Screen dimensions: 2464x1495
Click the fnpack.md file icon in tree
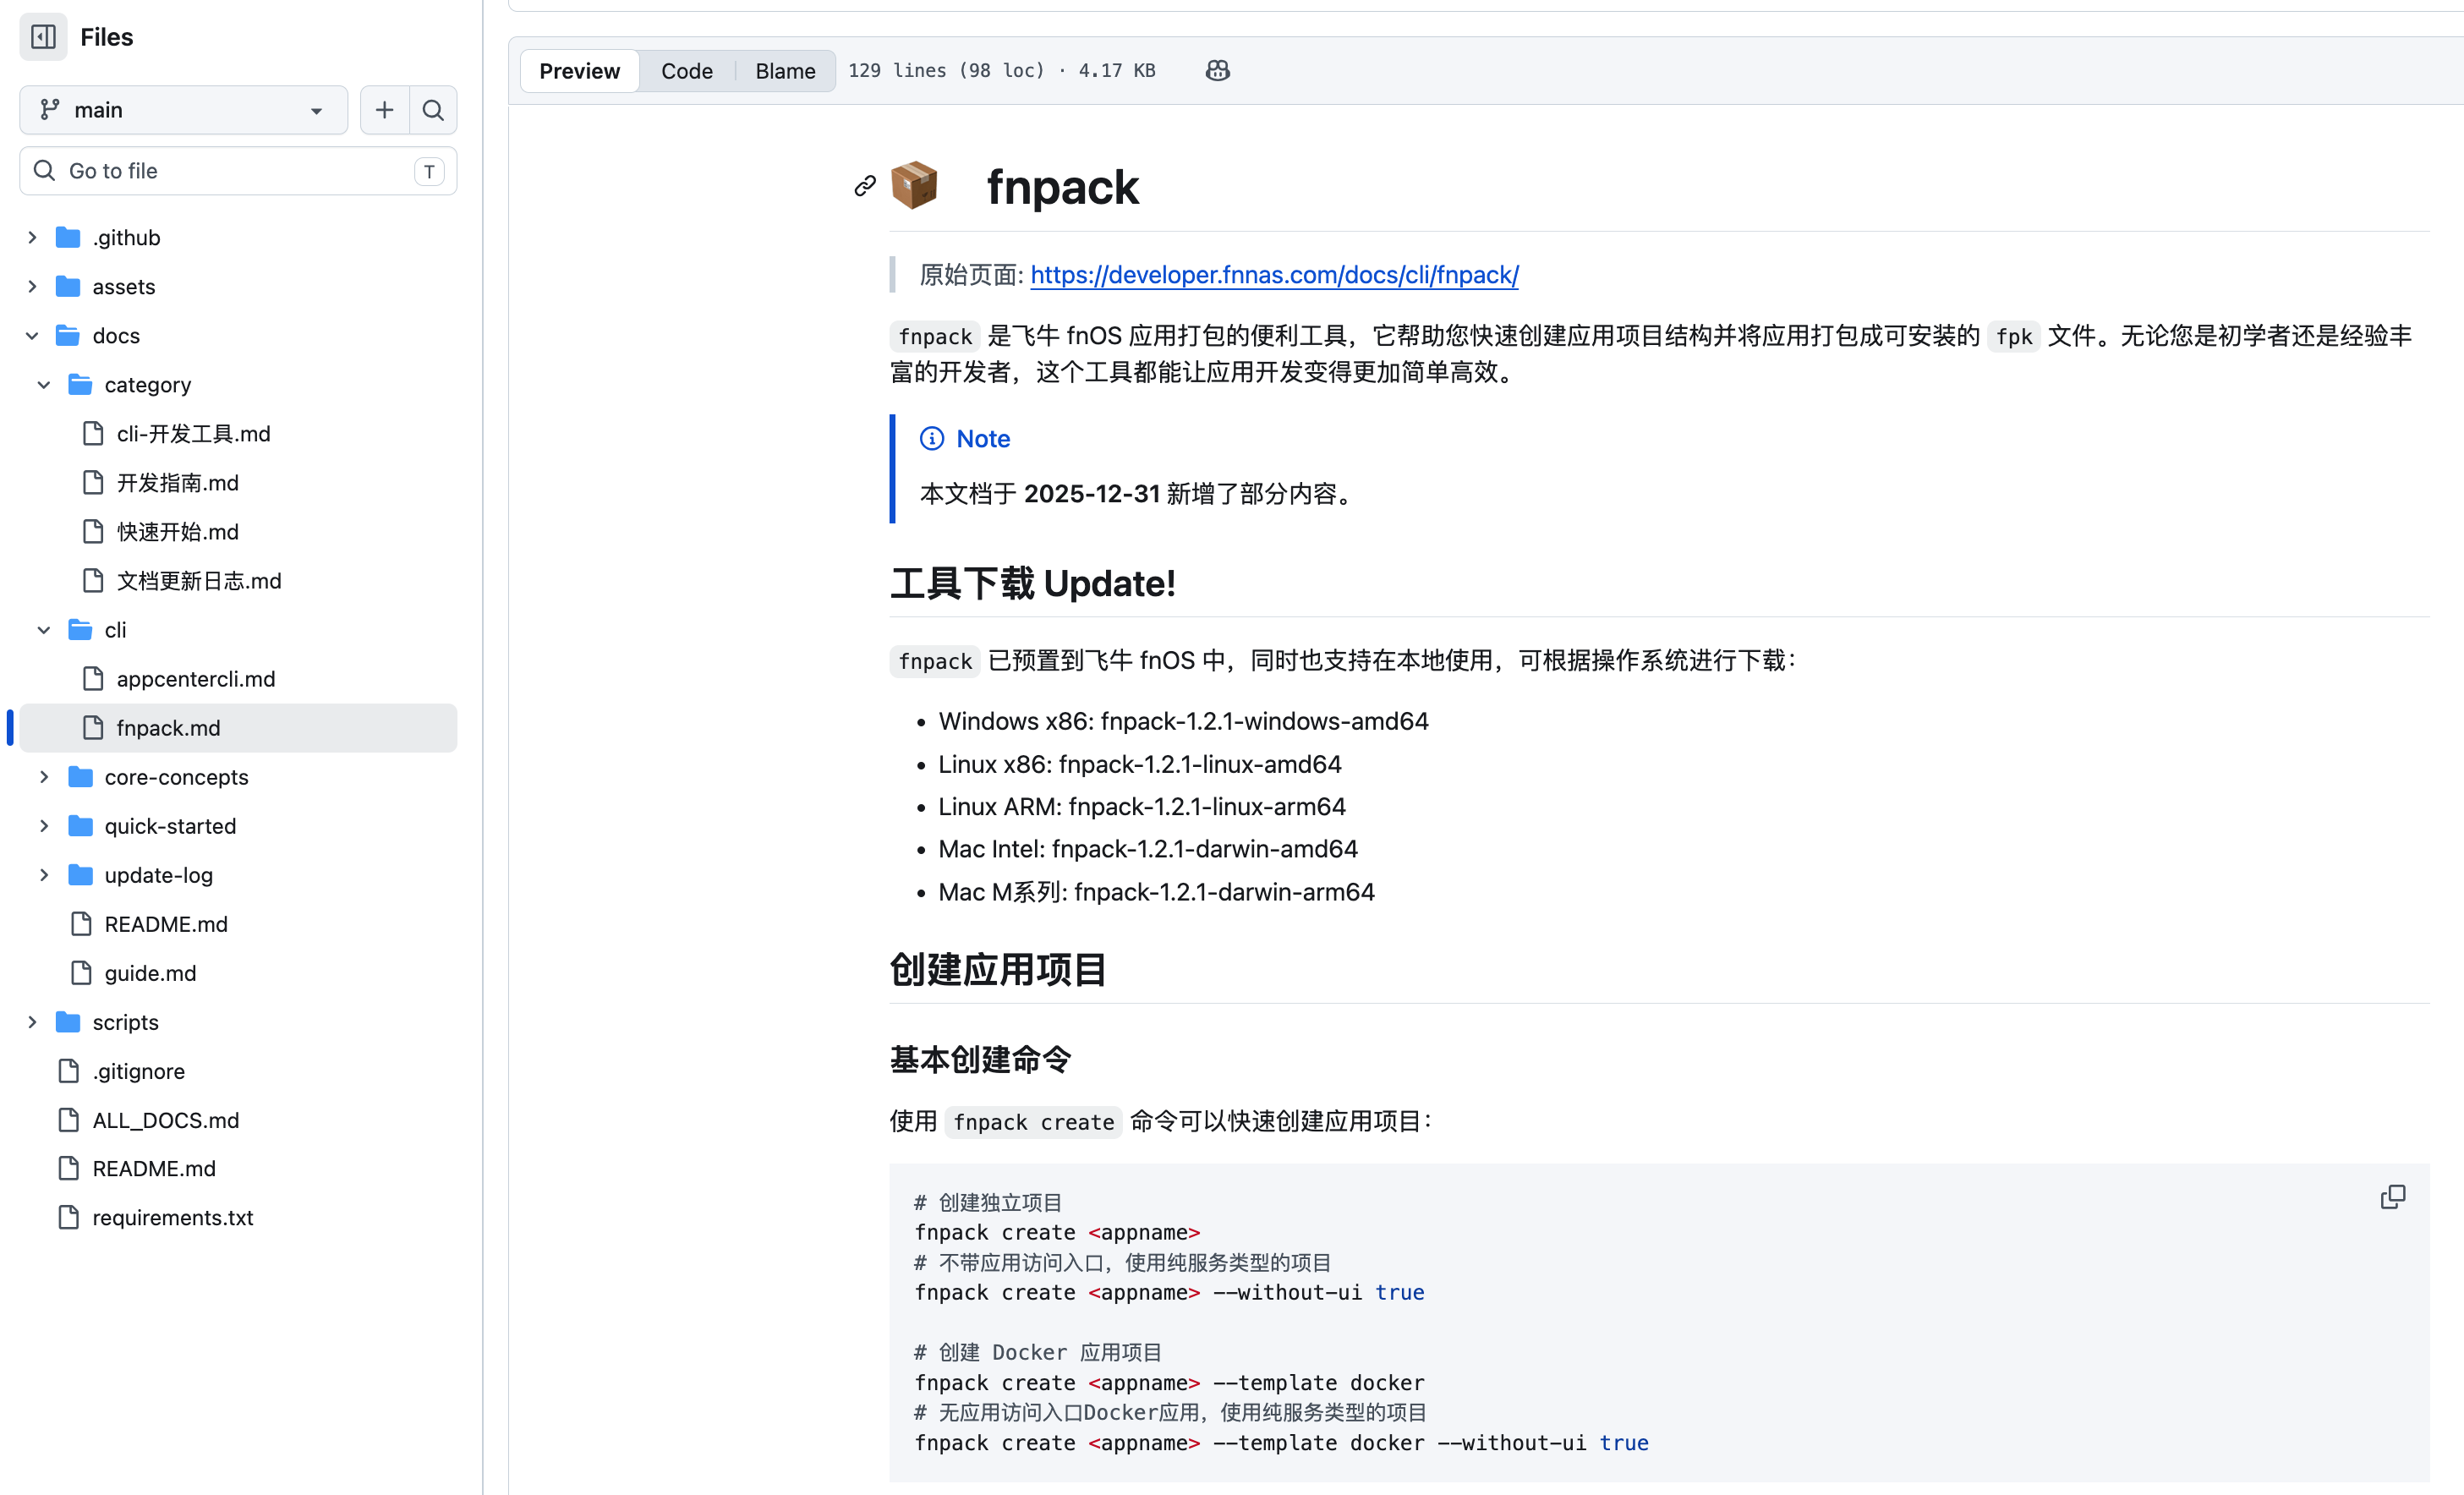pos(93,728)
